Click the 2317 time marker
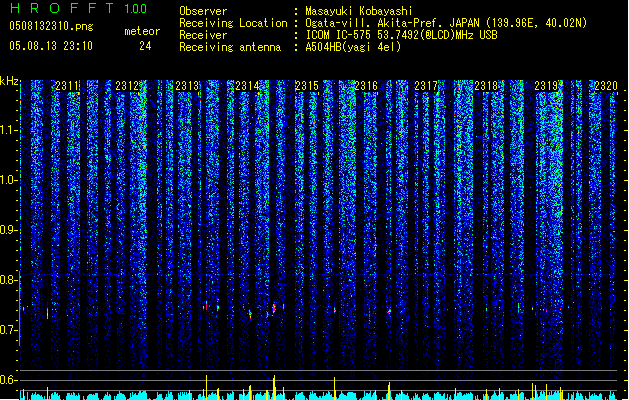Screen dimensions: 629x400 click(x=426, y=86)
